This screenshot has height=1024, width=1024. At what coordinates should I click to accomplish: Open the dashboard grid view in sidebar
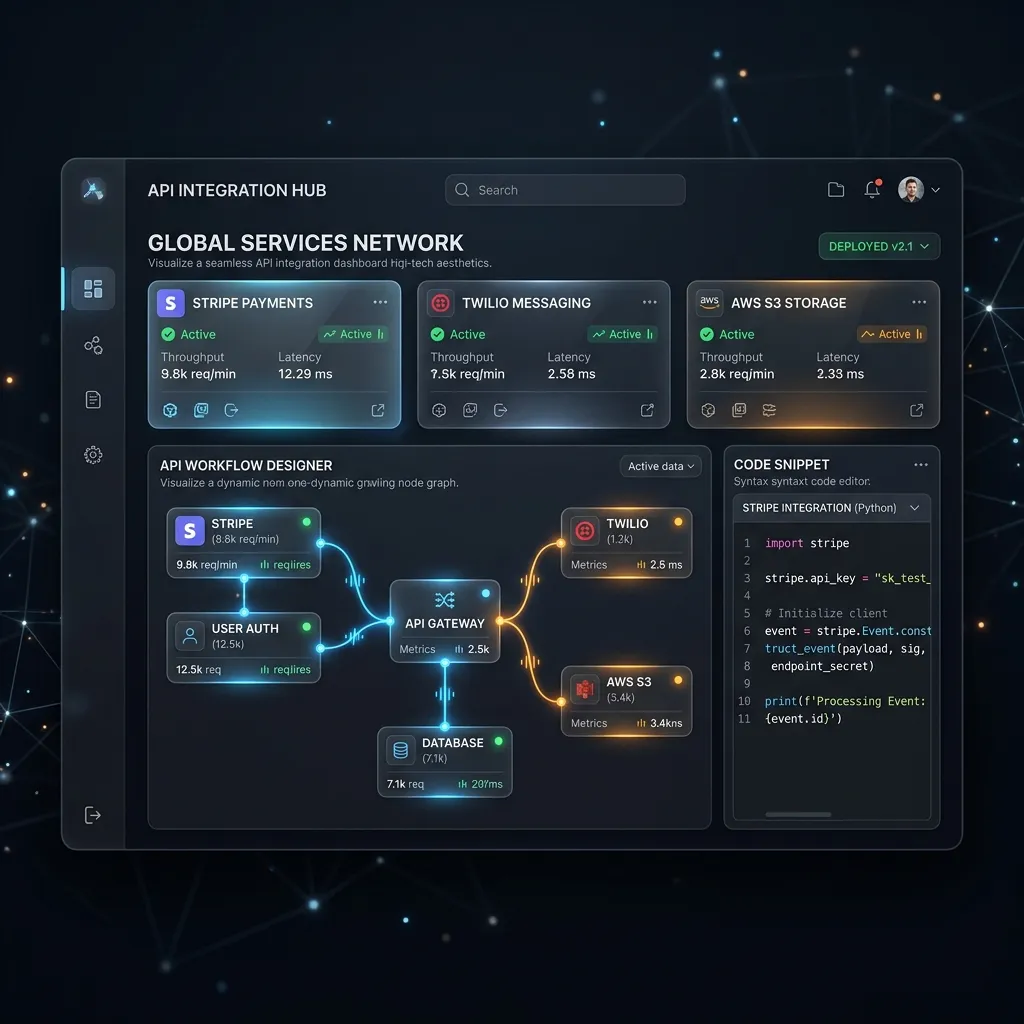click(93, 289)
